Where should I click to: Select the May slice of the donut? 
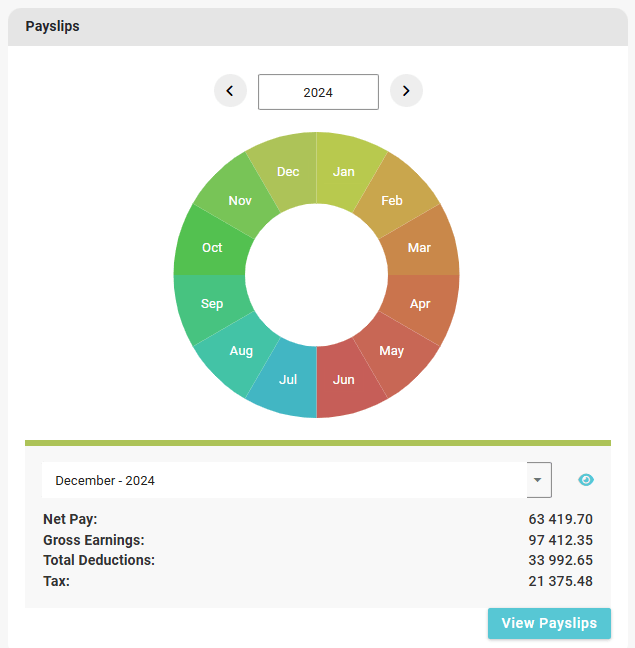tap(392, 350)
